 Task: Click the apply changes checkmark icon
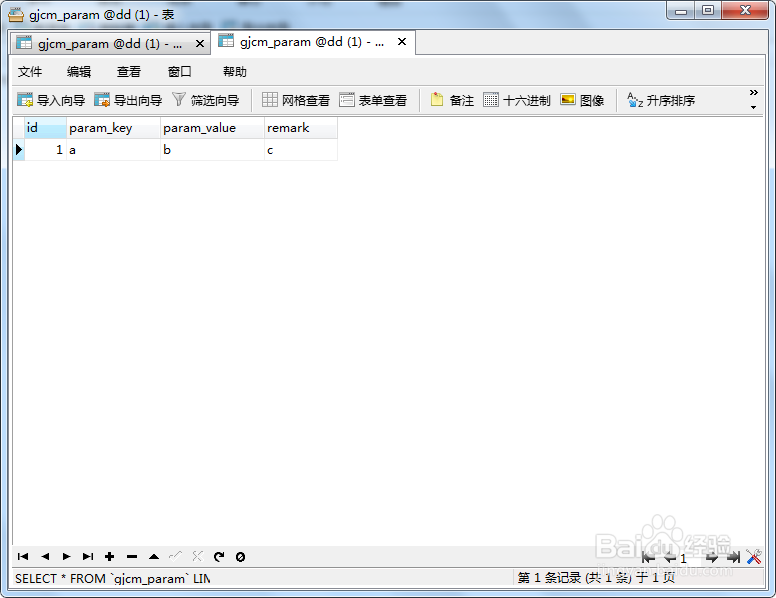click(x=176, y=556)
